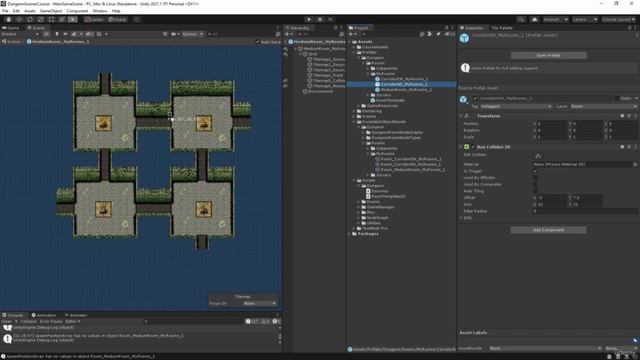
Task: Select the Rect transform tool
Action: pos(51,19)
